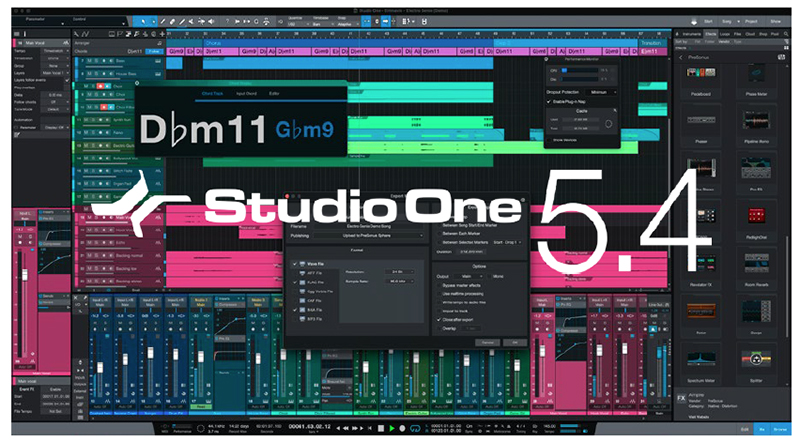Click the Spectrum Meter effect thumbnail
Image resolution: width=800 pixels, height=442 pixels.
[701, 360]
